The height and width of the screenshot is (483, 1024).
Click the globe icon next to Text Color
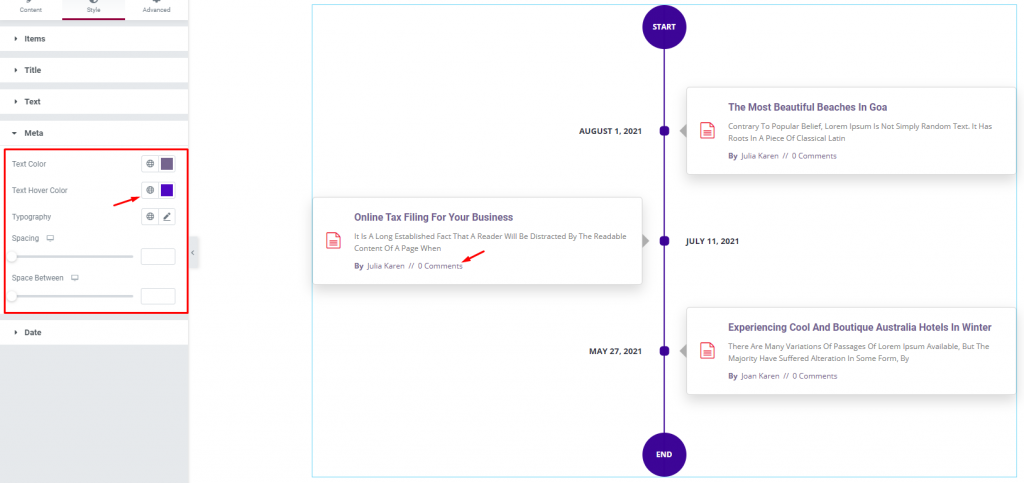150,164
